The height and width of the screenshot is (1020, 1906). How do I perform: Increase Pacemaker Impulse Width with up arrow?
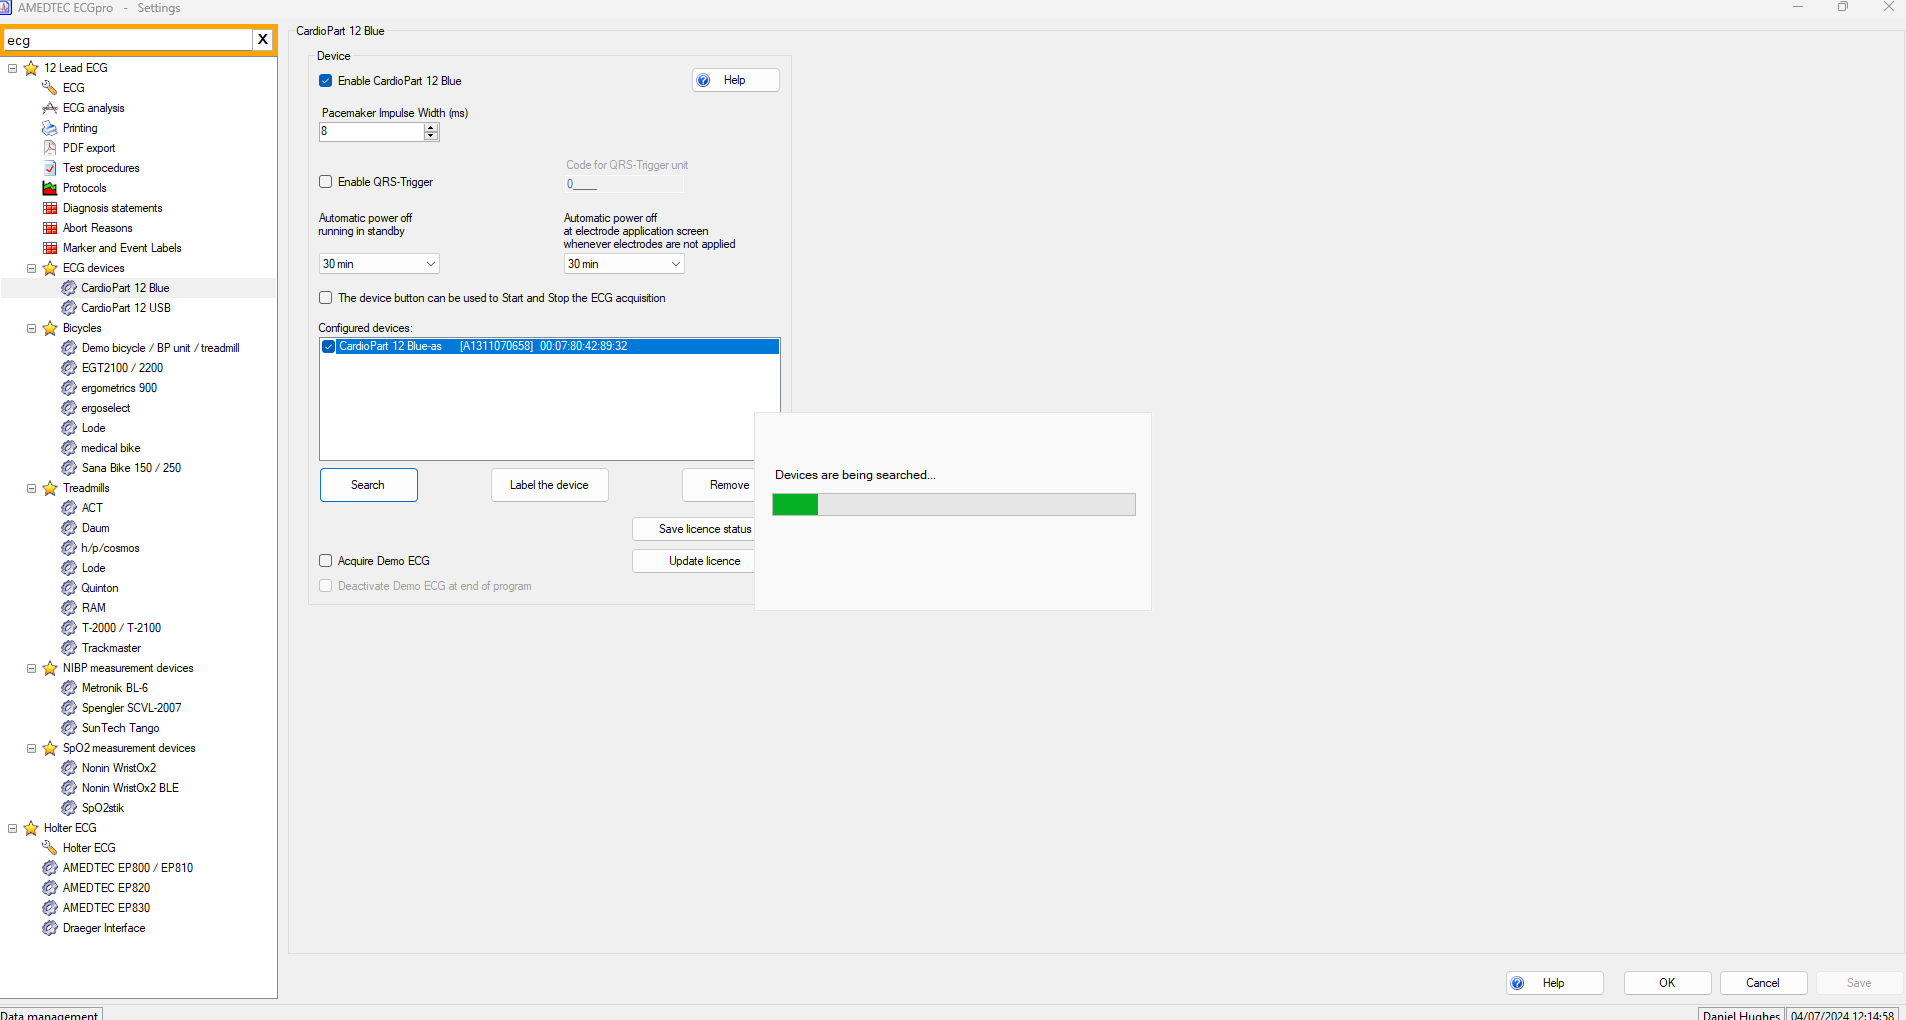(431, 127)
